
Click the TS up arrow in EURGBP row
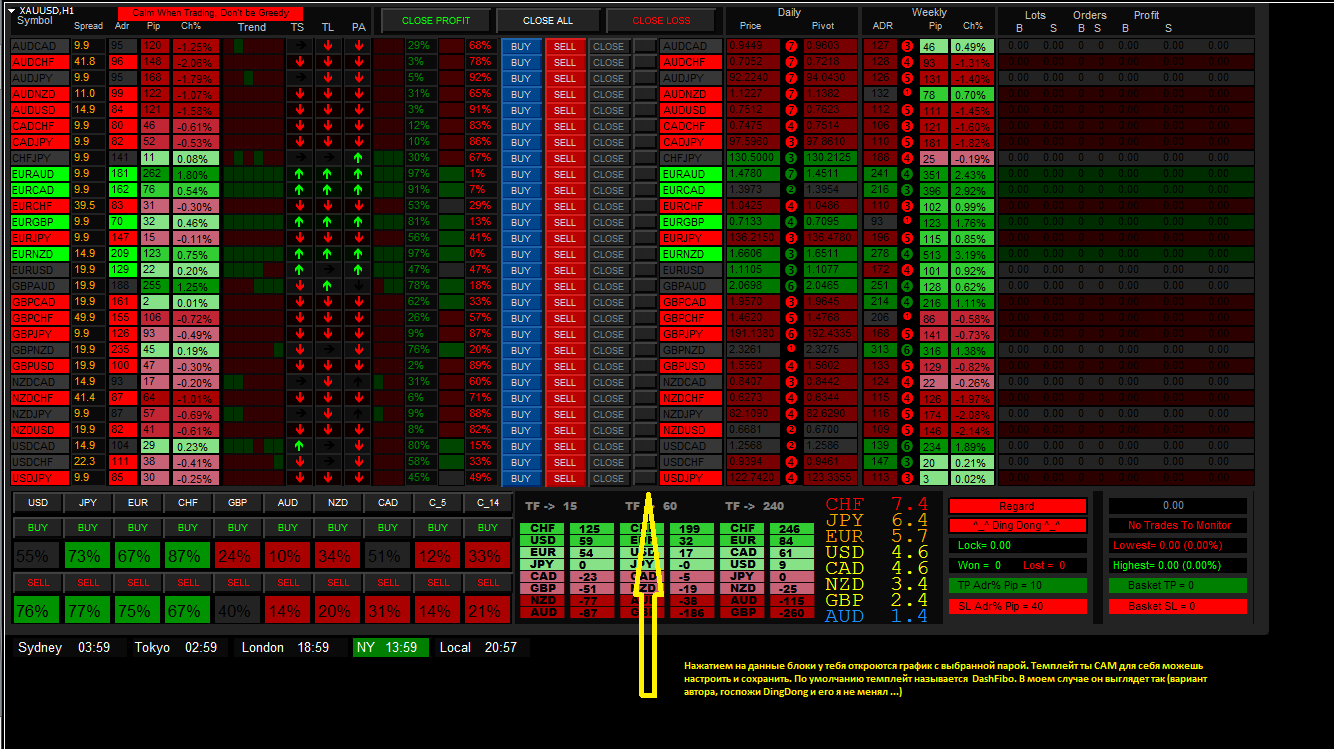[298, 222]
